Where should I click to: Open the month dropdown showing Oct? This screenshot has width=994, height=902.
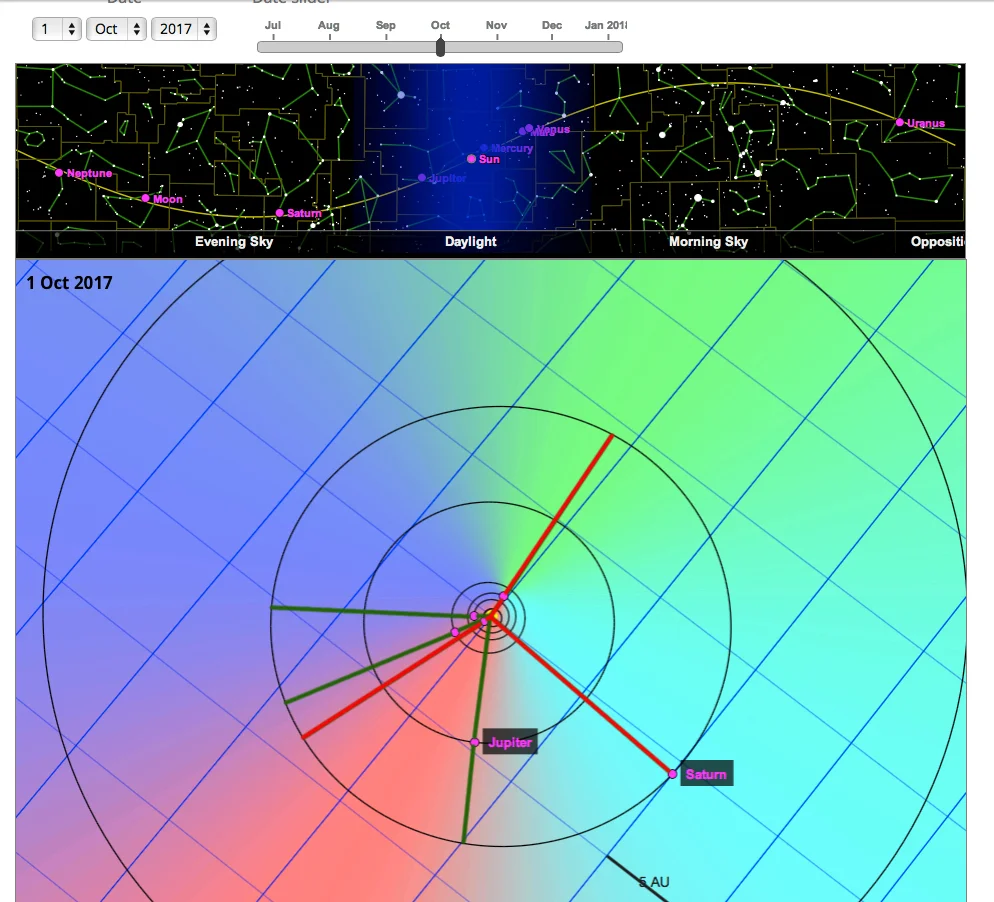click(117, 29)
